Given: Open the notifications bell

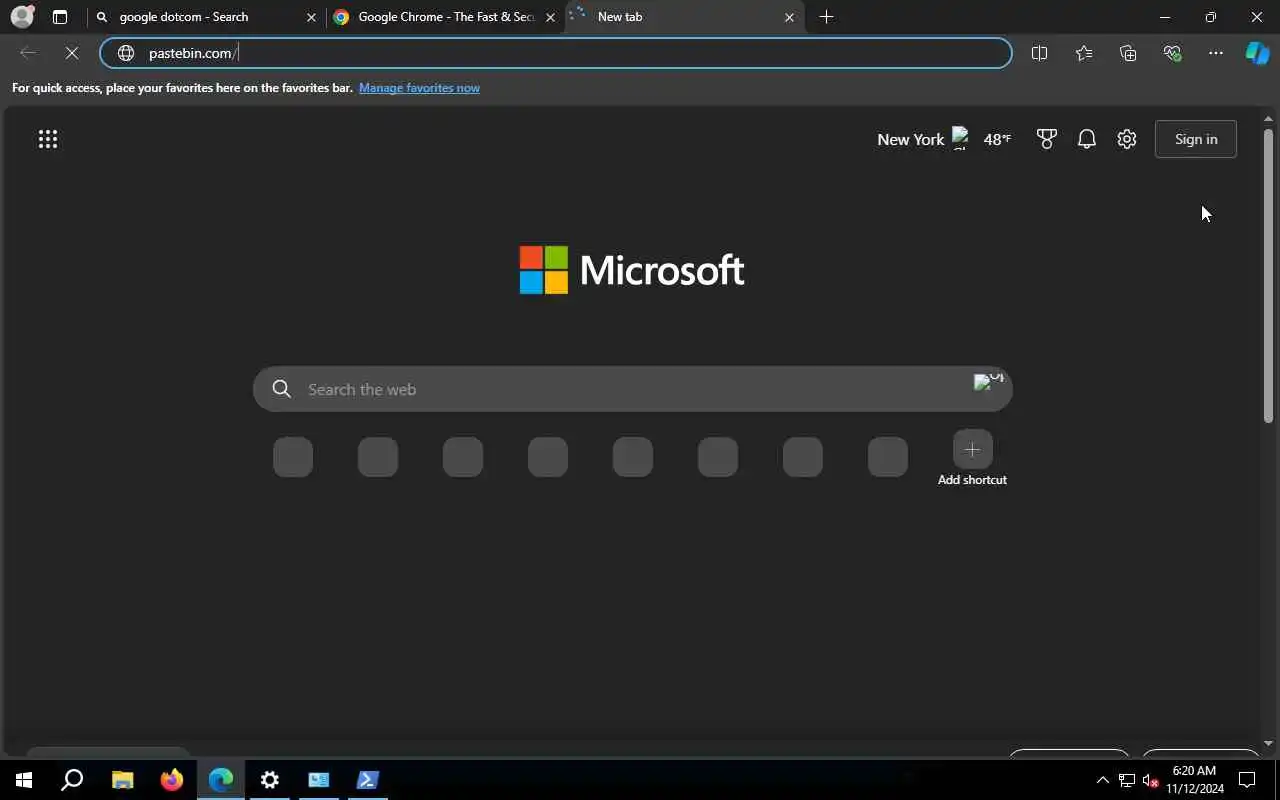Looking at the screenshot, I should click(x=1087, y=139).
